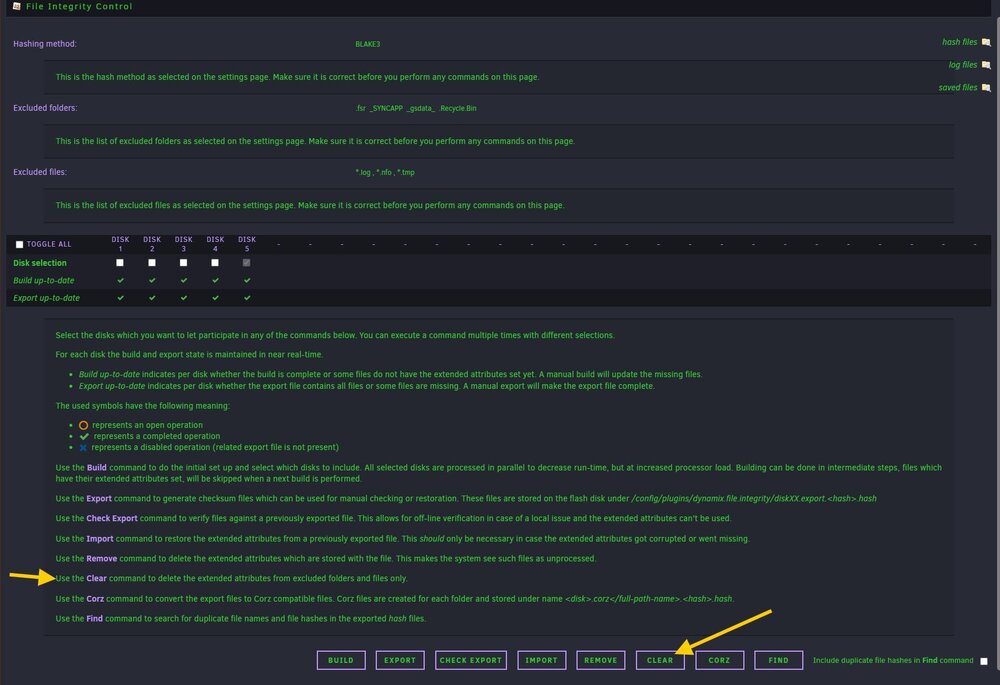This screenshot has height=685, width=1000.
Task: Open the saved files folder icon
Action: coord(986,88)
